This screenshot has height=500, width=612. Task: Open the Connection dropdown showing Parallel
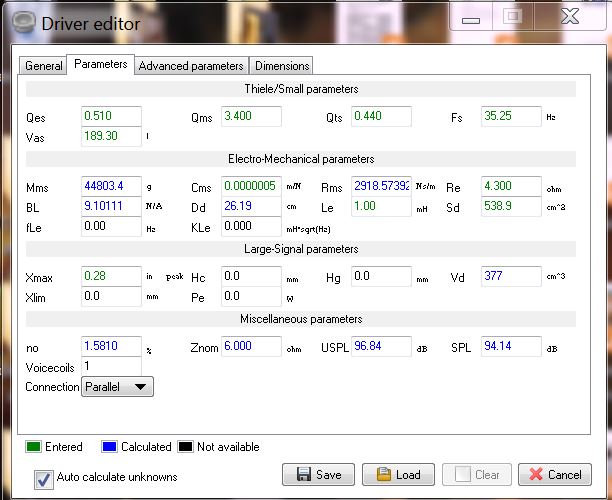(x=117, y=387)
